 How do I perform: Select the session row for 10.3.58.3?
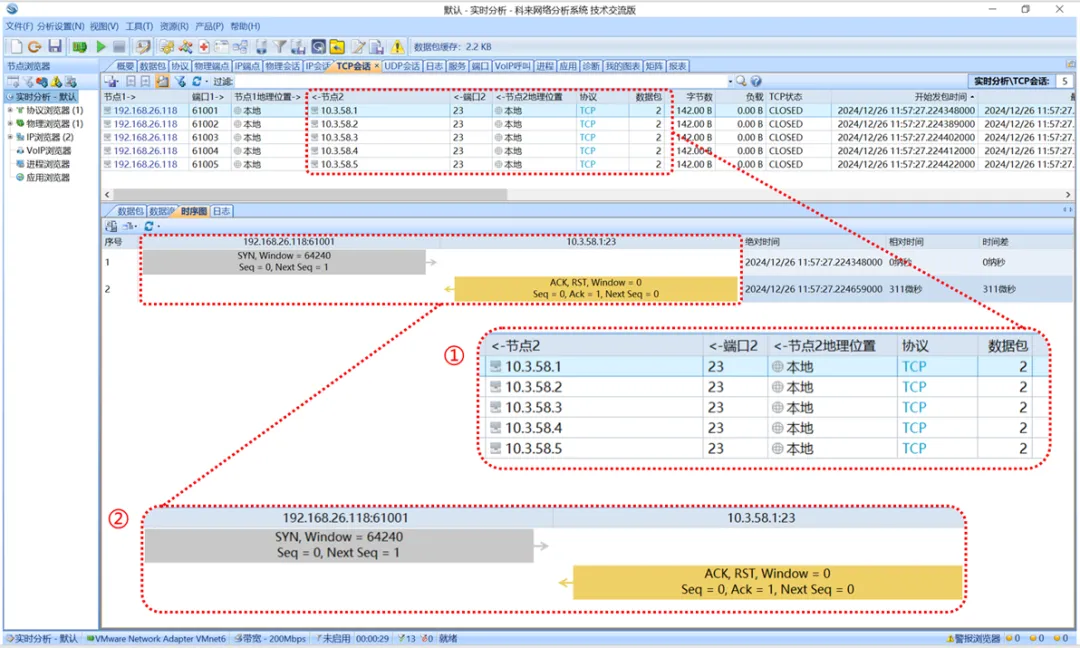pyautogui.click(x=340, y=137)
